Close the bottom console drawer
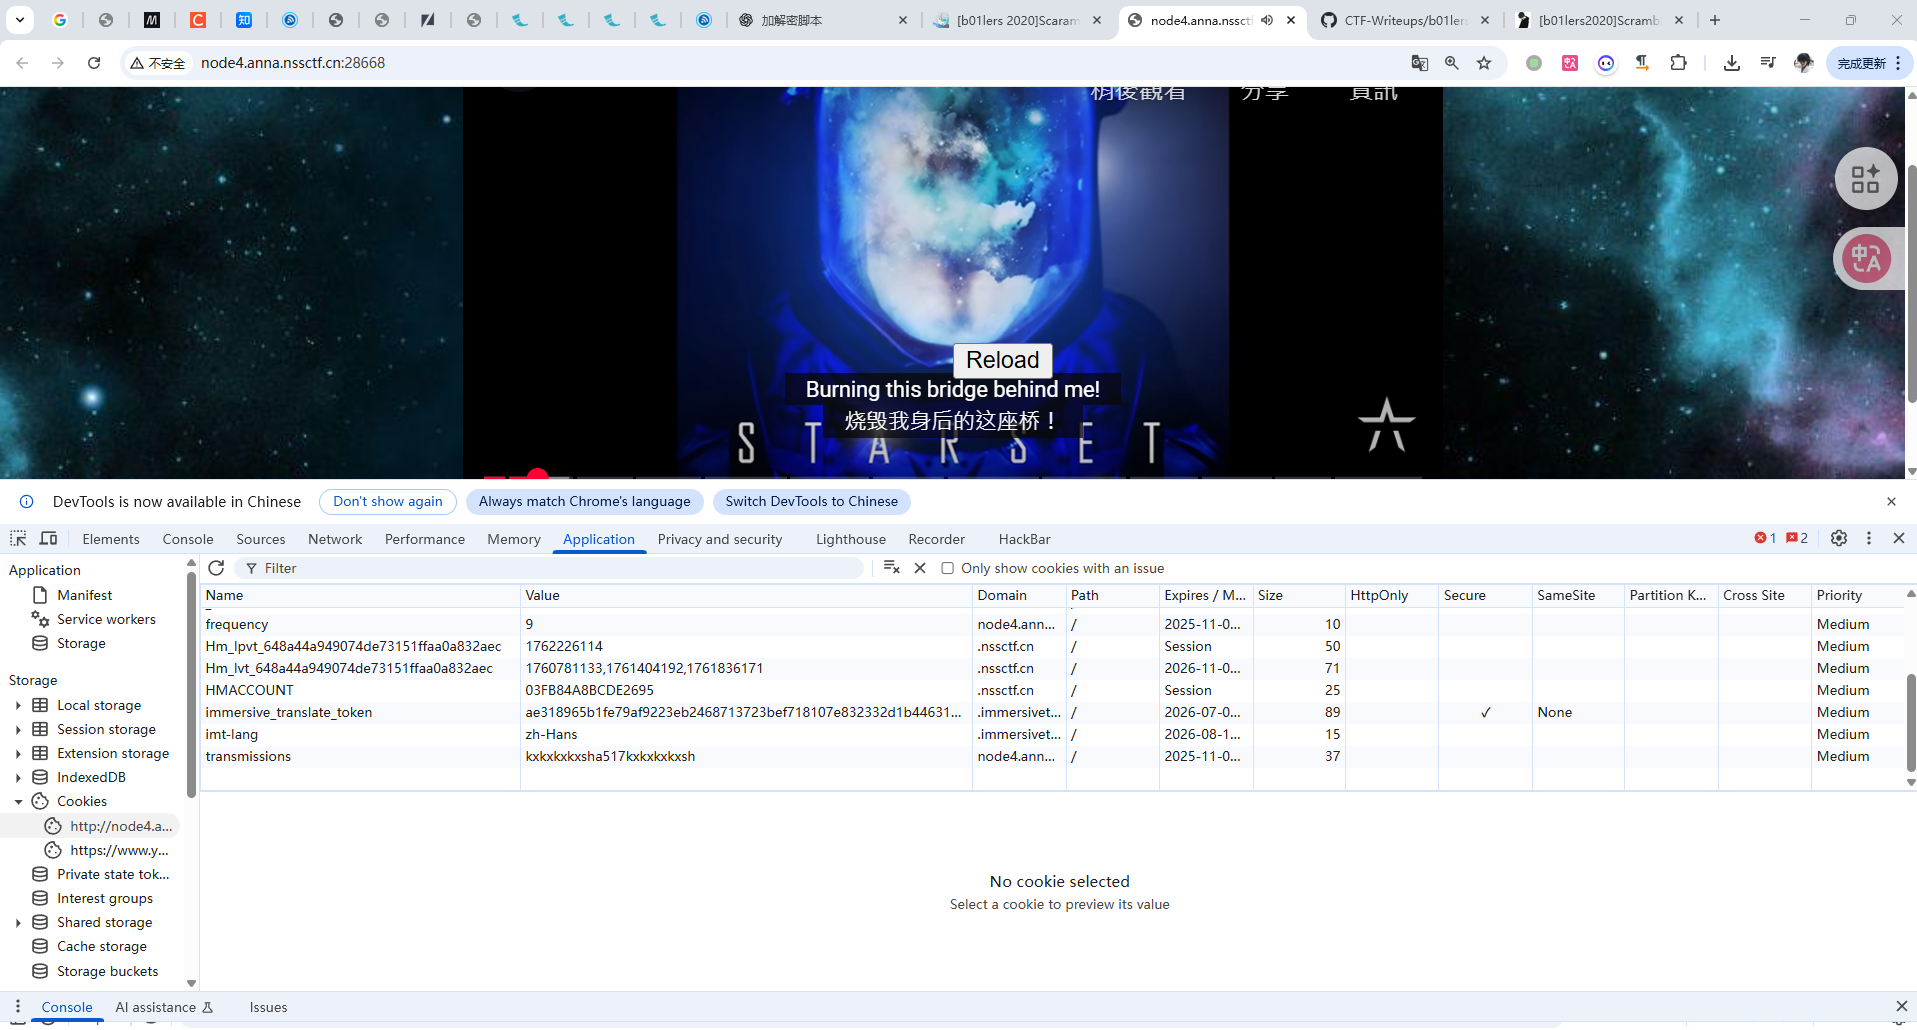Viewport: 1917px width, 1030px height. click(x=1901, y=1006)
